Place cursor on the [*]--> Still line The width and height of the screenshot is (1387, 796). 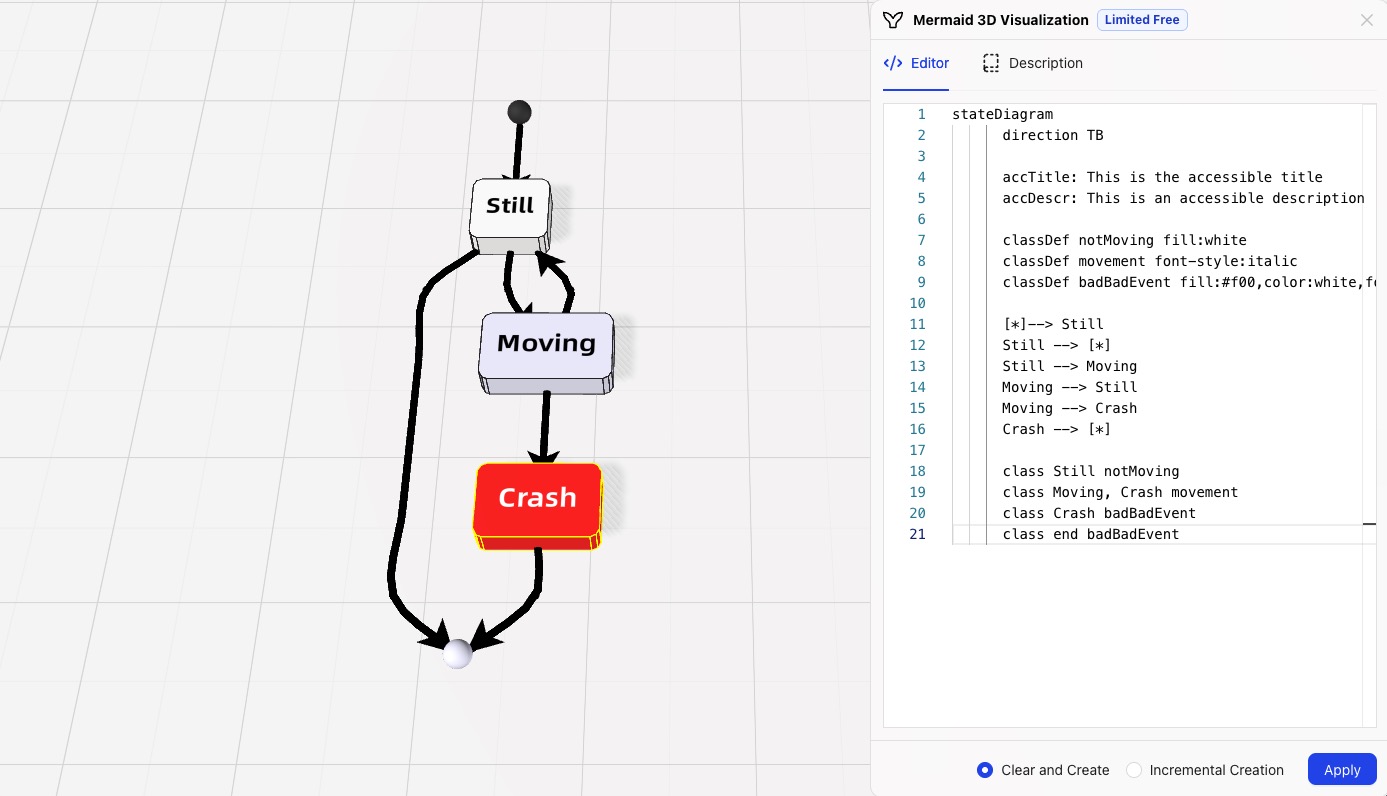(x=1053, y=324)
